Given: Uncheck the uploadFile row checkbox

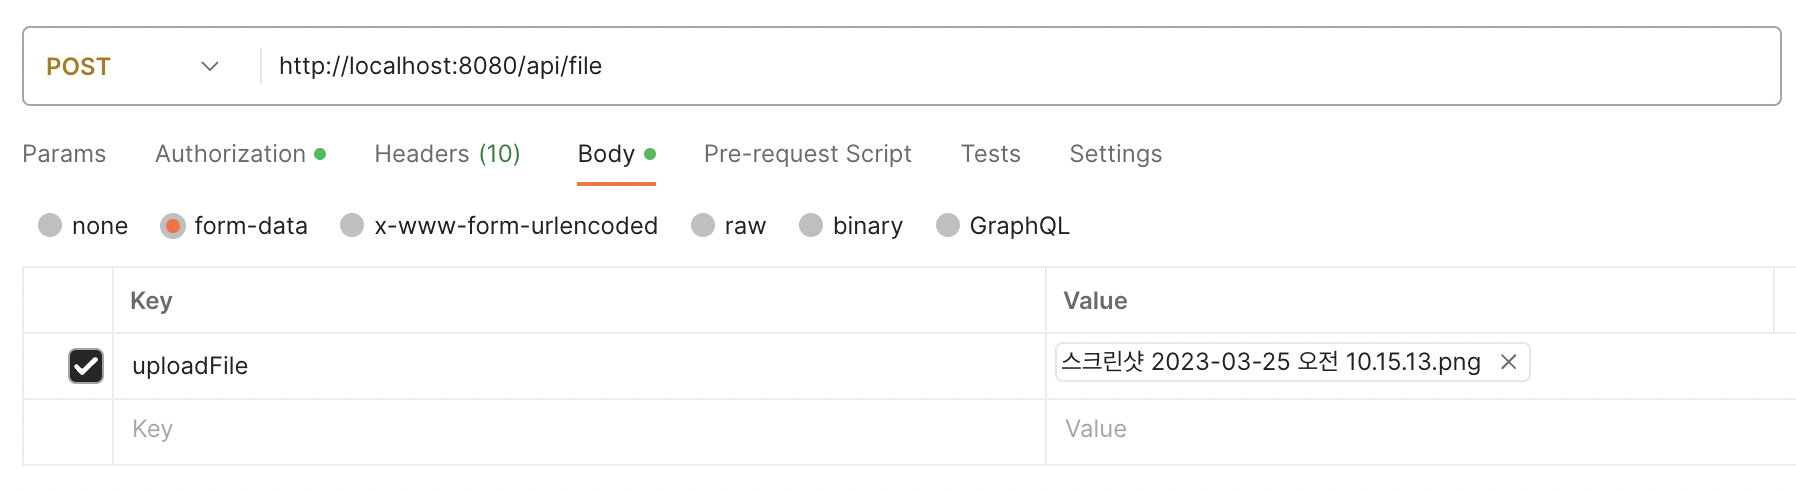Looking at the screenshot, I should pos(86,366).
